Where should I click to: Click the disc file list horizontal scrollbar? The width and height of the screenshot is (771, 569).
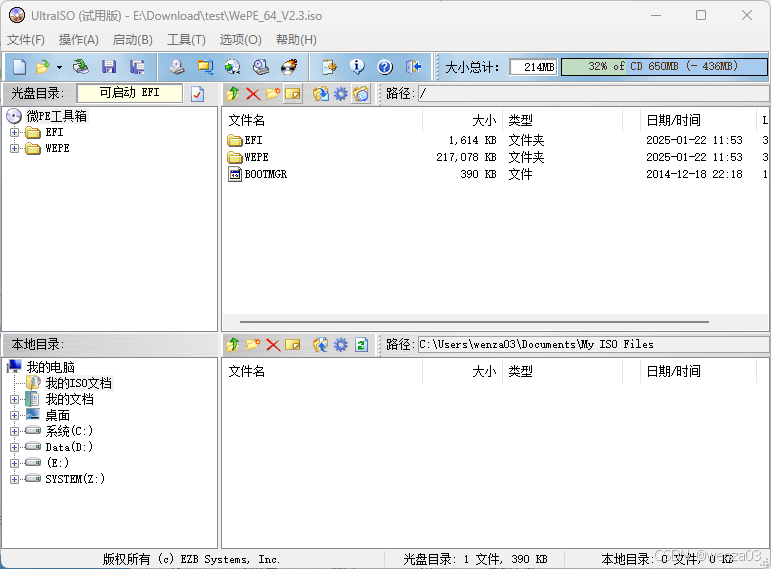474,322
